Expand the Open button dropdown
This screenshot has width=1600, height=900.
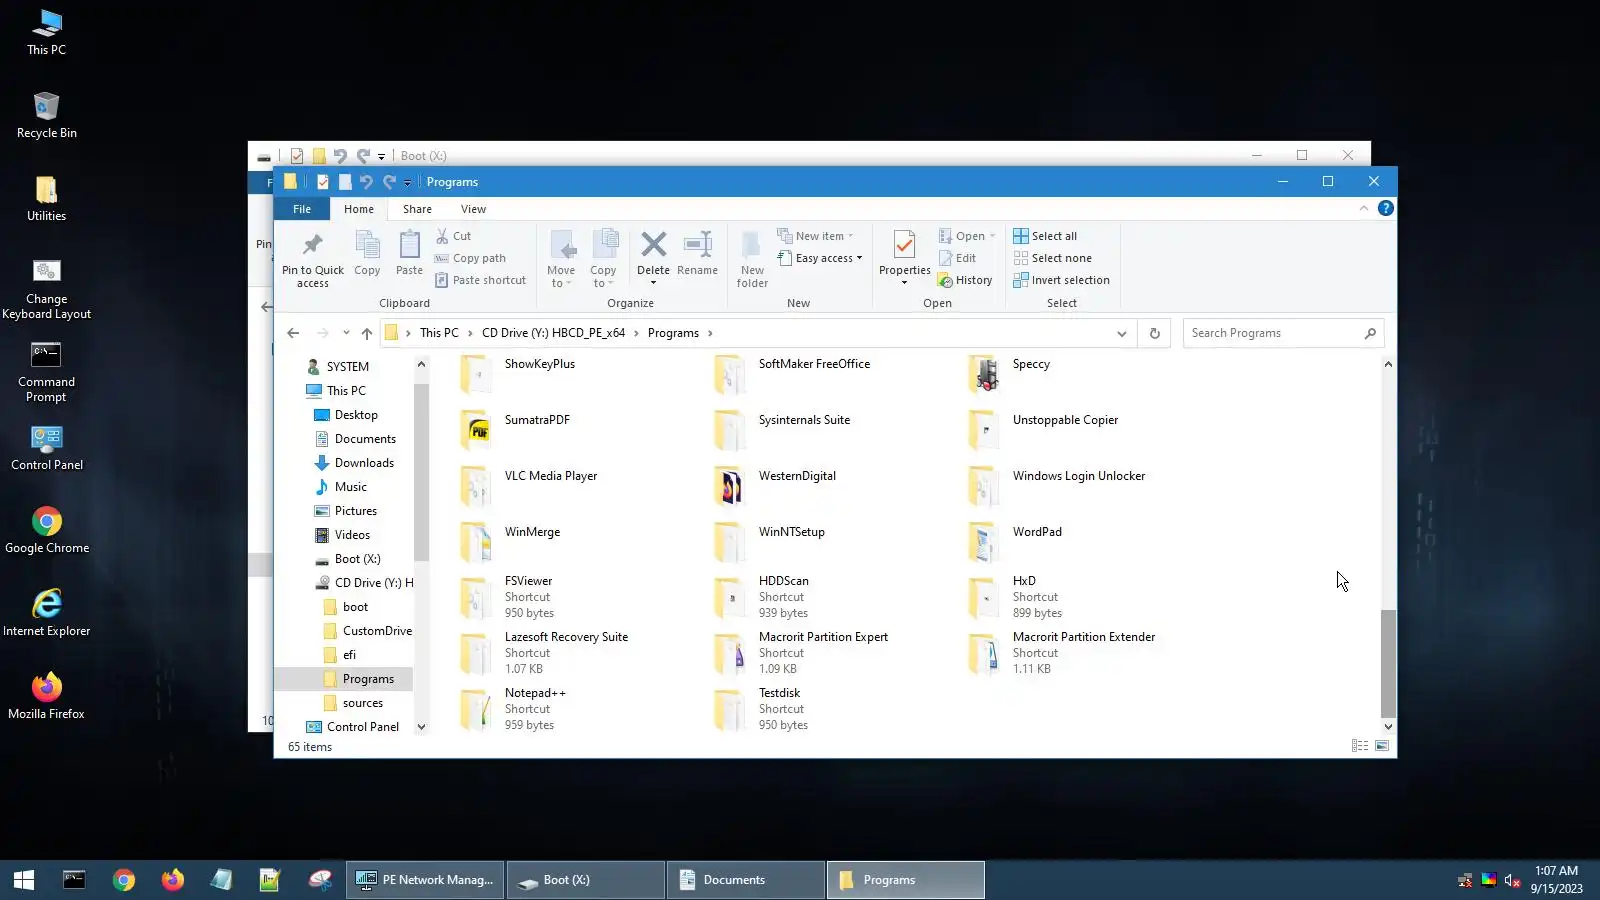[x=992, y=236]
